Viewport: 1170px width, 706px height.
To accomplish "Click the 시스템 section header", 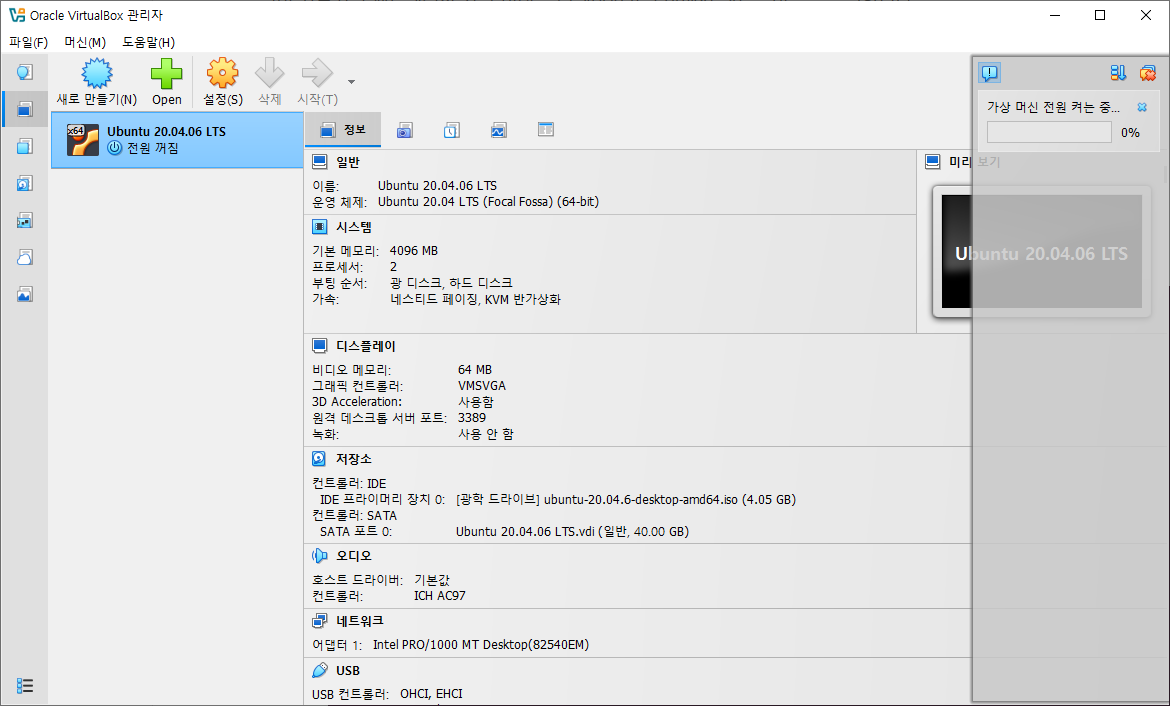I will 354,227.
